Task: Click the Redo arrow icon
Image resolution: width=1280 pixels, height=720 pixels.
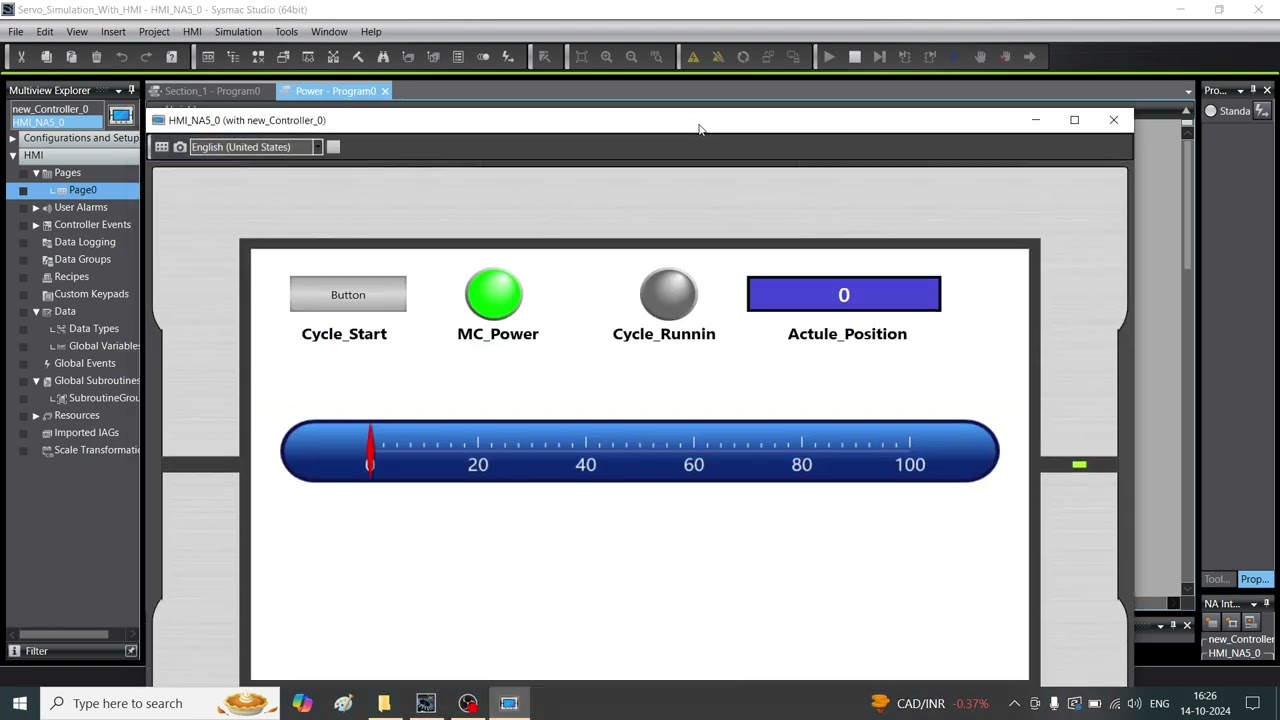Action: (x=146, y=57)
